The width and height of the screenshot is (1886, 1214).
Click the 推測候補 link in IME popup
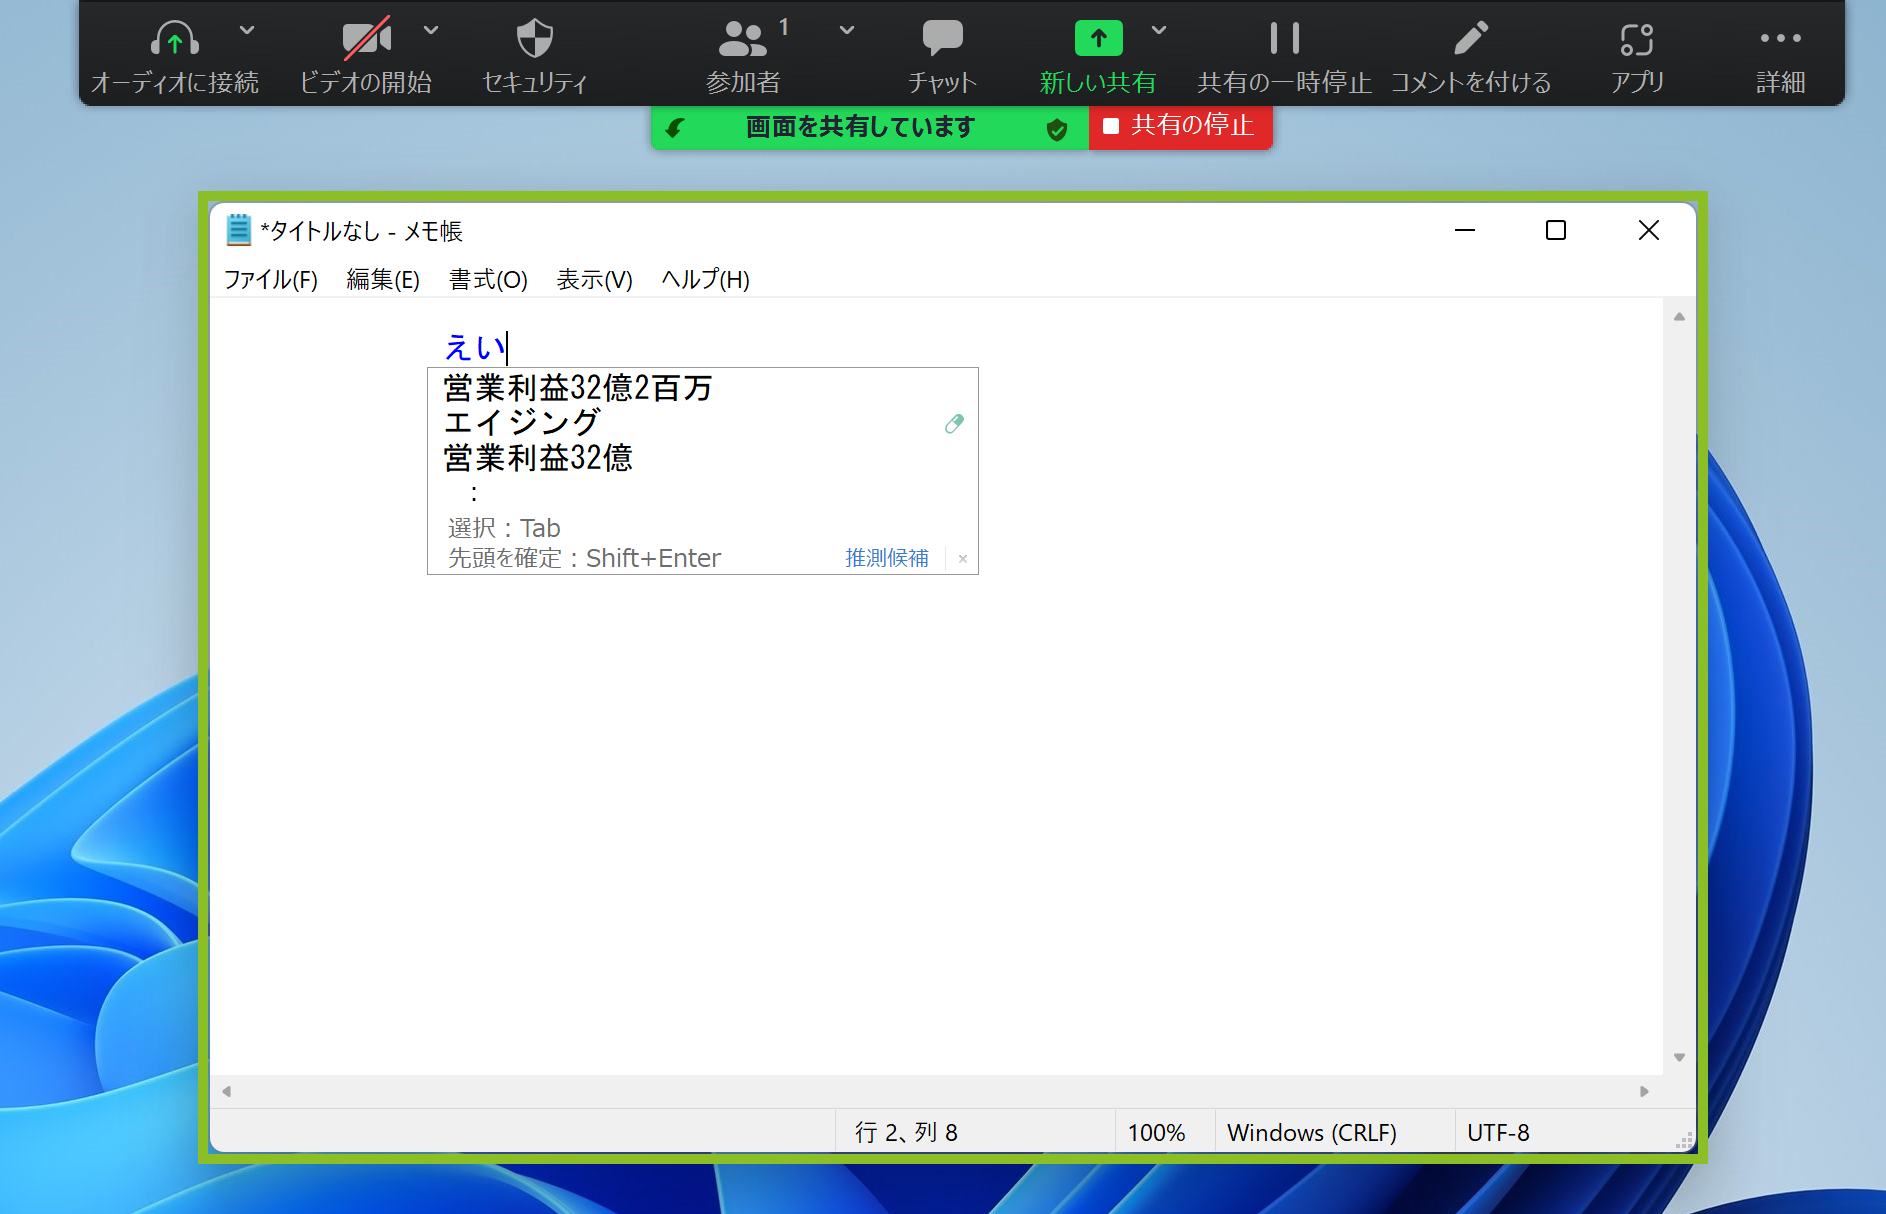886,558
